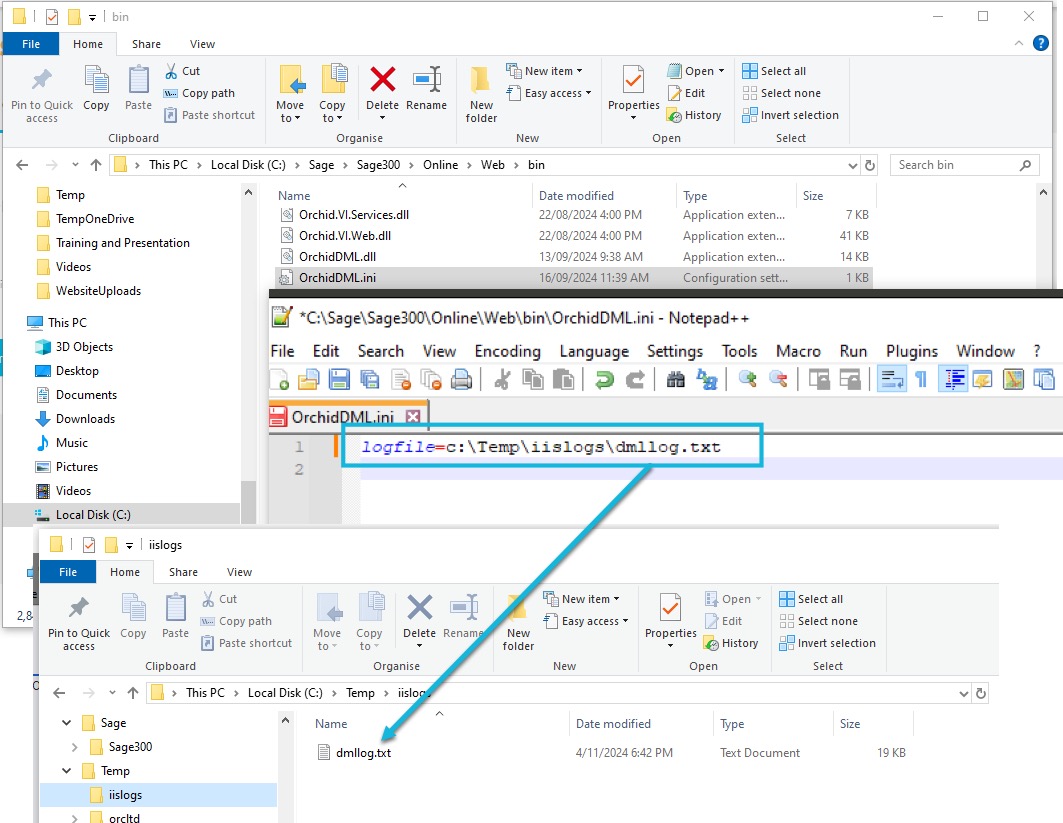Click the Redo arrow in Notepad++ toolbar
The height and width of the screenshot is (823, 1063).
click(x=635, y=380)
